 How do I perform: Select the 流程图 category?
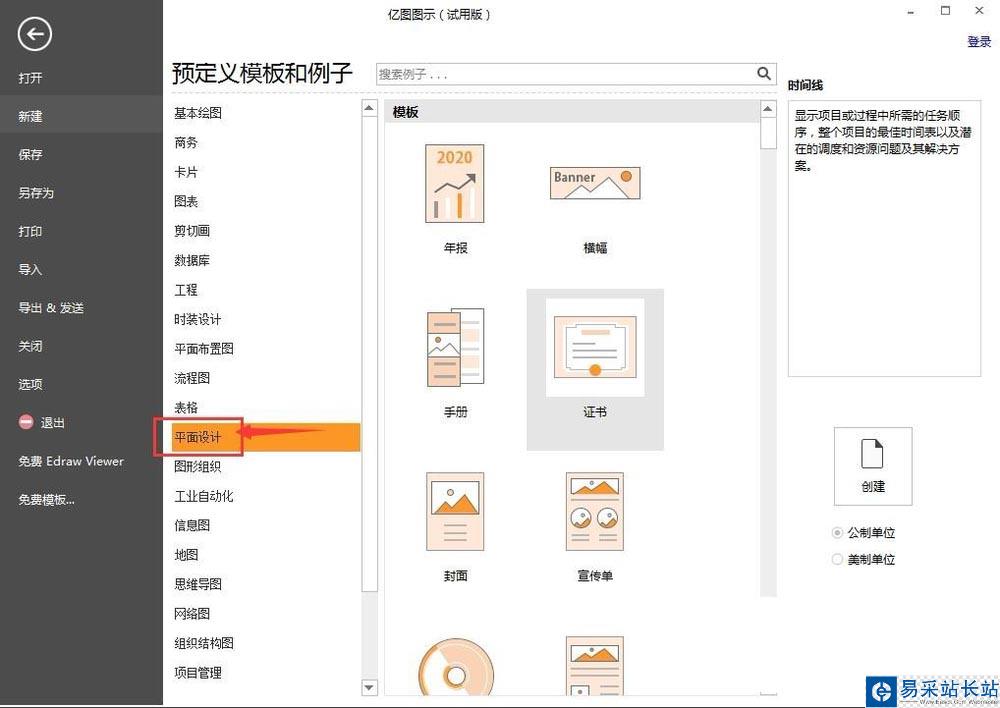192,378
